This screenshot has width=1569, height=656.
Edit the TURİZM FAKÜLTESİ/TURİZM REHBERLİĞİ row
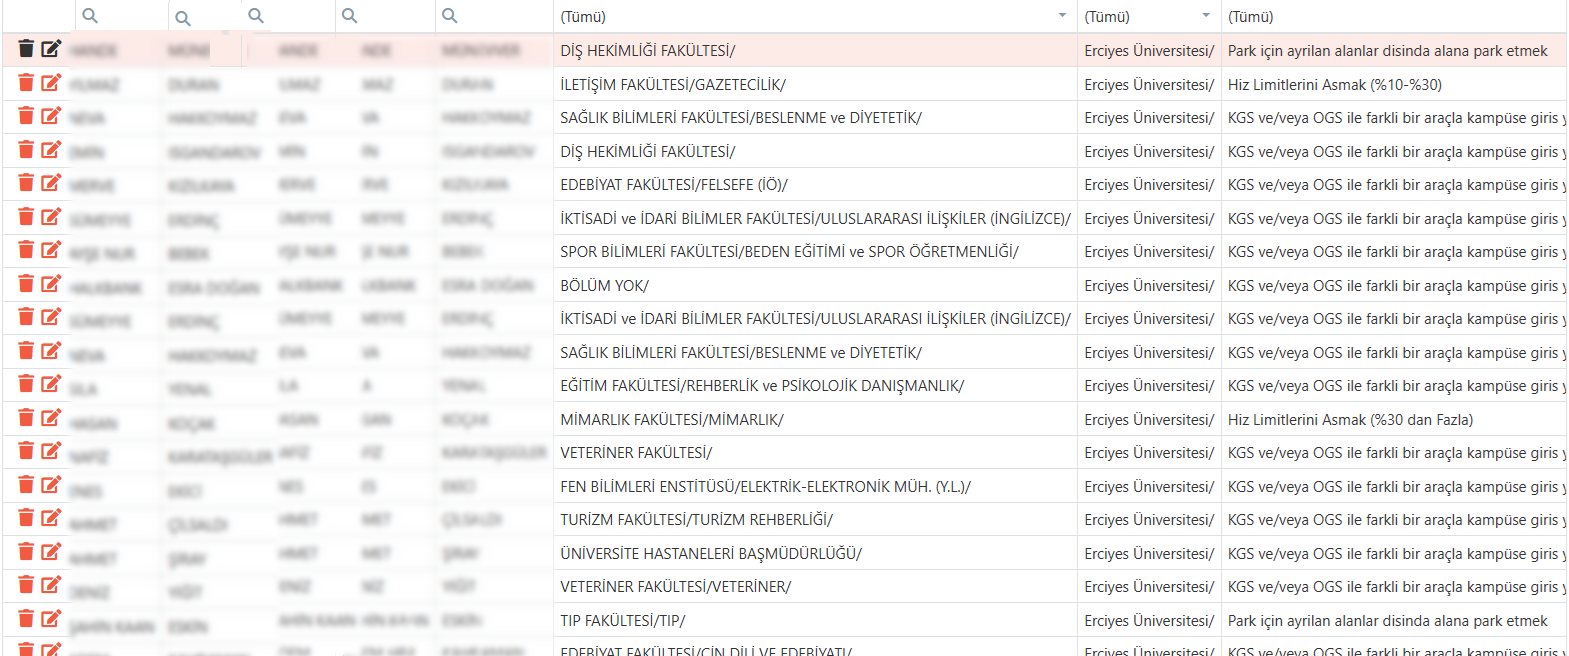click(51, 518)
